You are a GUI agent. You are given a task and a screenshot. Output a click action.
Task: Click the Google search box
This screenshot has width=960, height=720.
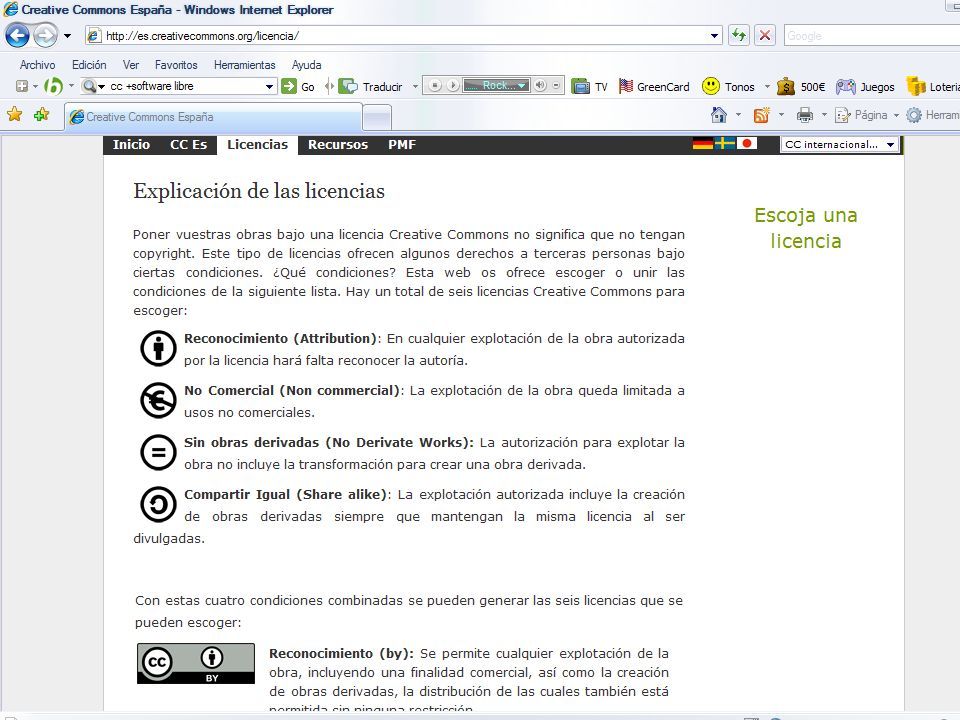872,36
